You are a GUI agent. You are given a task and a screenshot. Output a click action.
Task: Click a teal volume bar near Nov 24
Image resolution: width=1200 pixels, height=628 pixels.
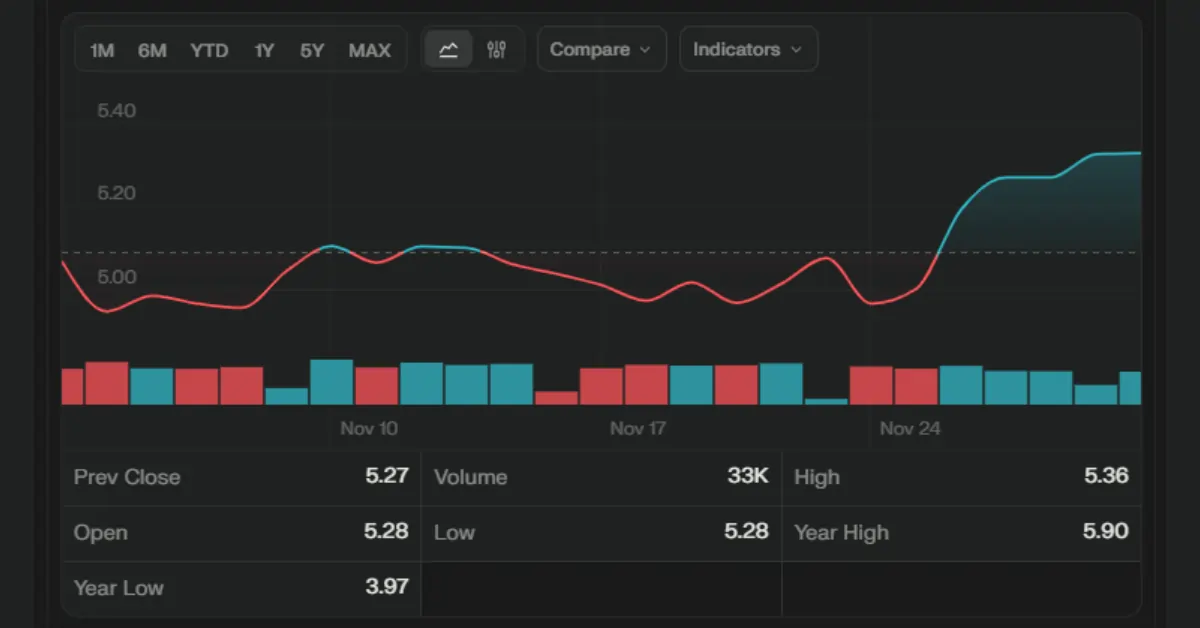click(959, 383)
